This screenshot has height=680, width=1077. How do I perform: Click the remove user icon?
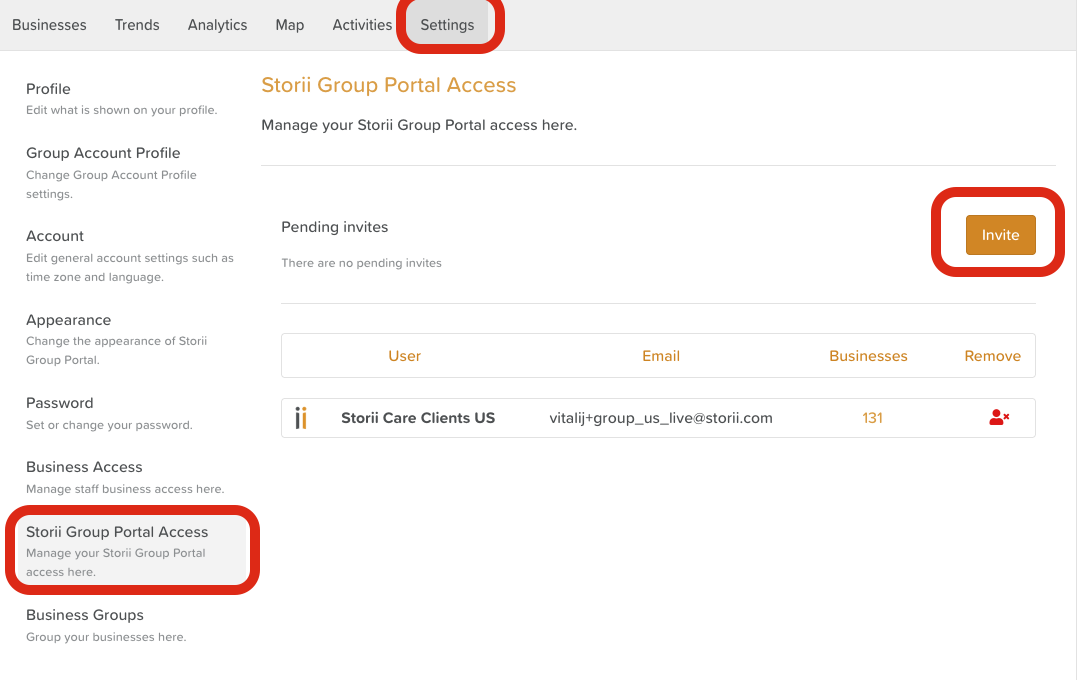[998, 418]
